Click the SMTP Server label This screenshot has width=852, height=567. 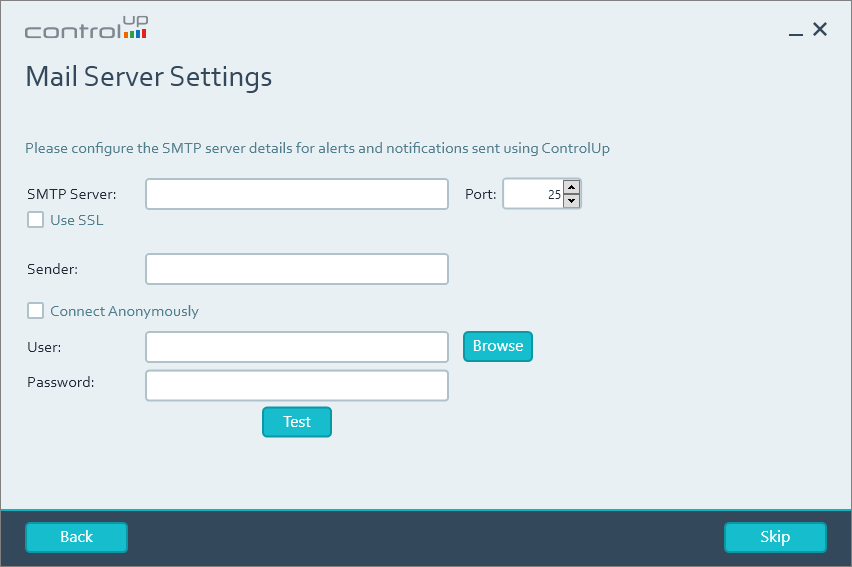[72, 194]
